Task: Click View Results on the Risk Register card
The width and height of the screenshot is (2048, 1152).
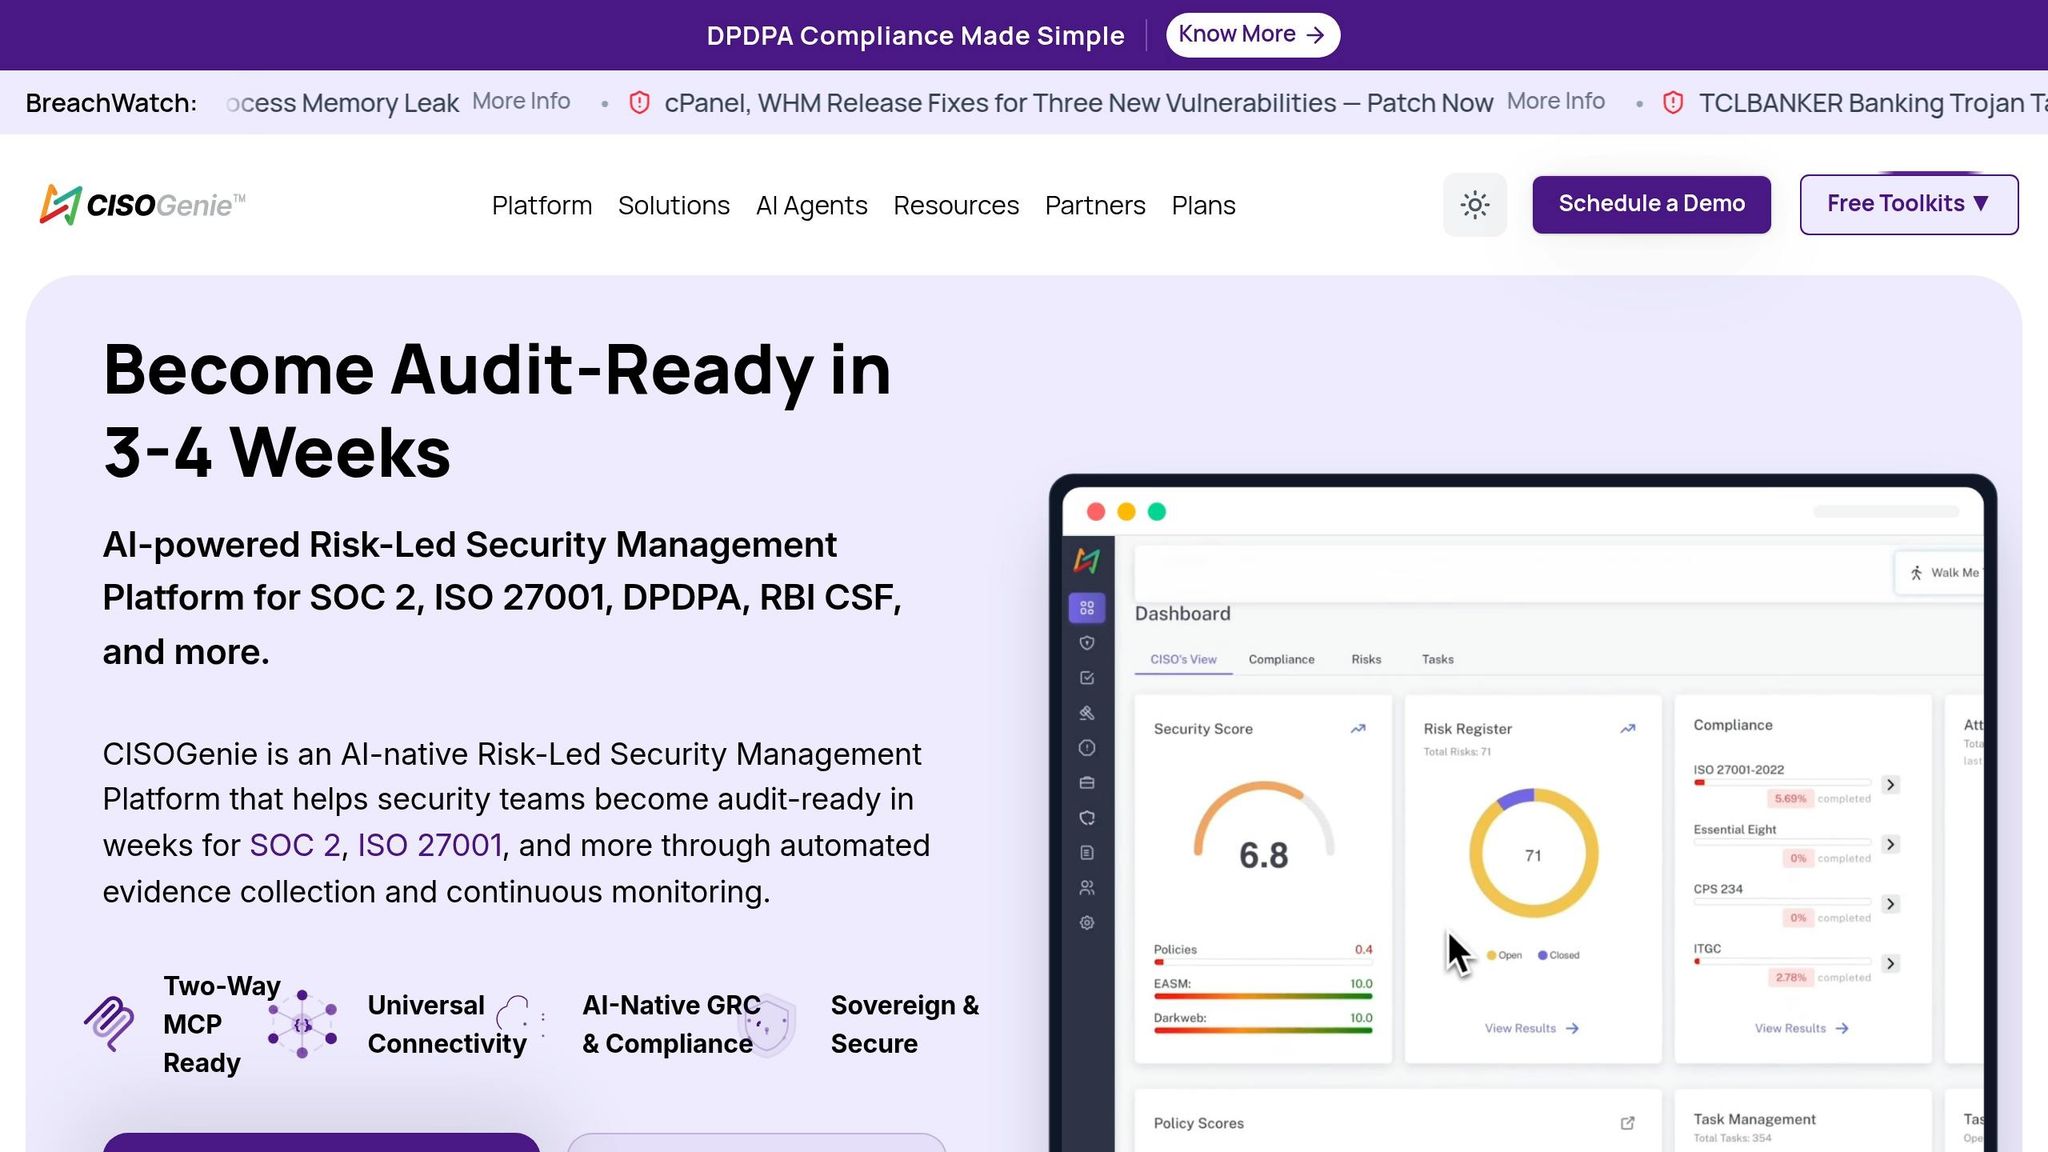Action: point(1531,1029)
